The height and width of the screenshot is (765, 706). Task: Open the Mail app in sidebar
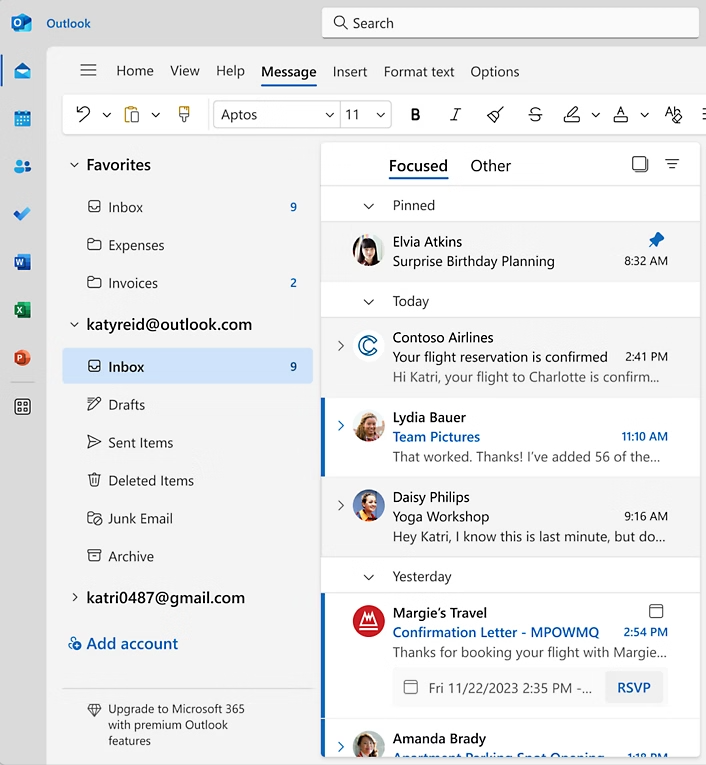coord(22,71)
